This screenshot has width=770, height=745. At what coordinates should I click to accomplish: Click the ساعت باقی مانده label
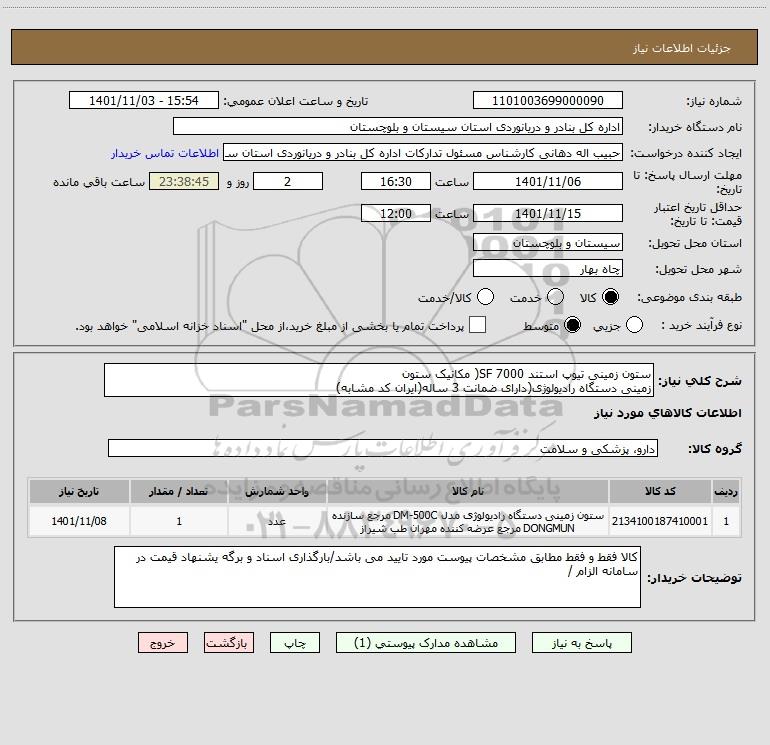tap(99, 182)
